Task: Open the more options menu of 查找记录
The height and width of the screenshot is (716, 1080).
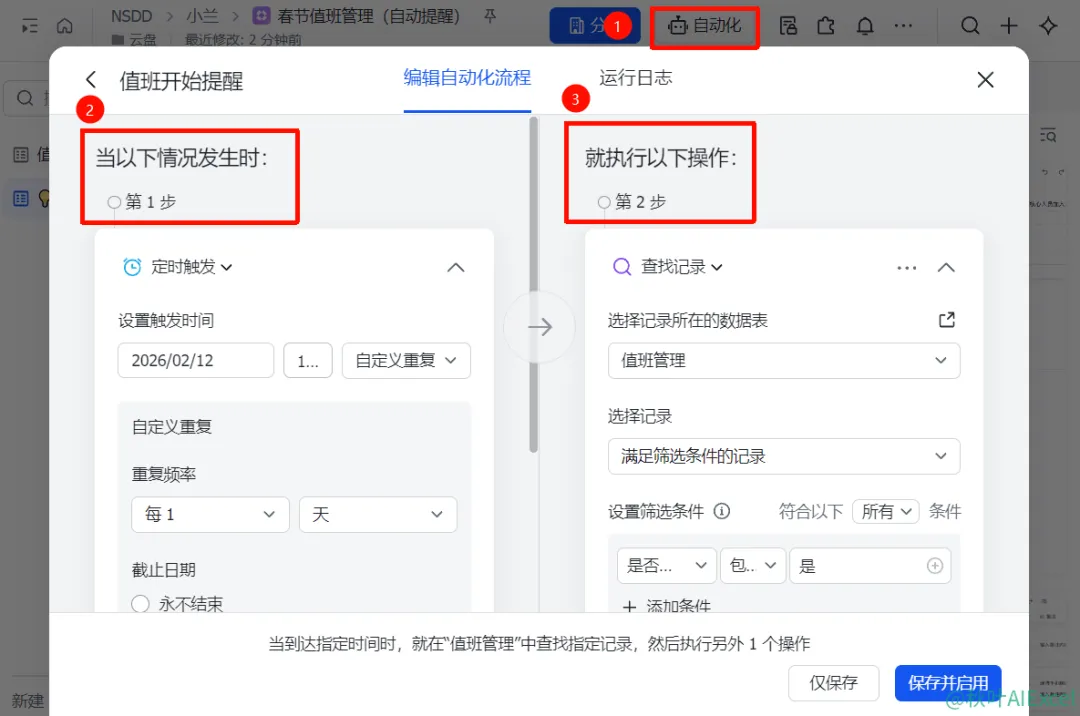Action: (906, 267)
